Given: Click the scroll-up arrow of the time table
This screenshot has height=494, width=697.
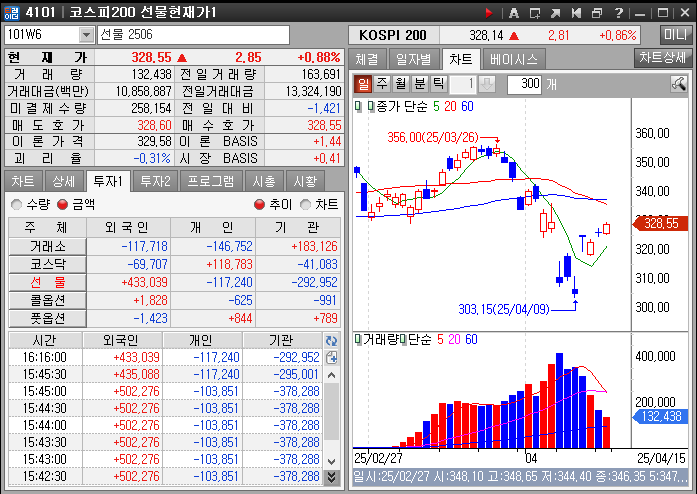Looking at the screenshot, I should (332, 375).
